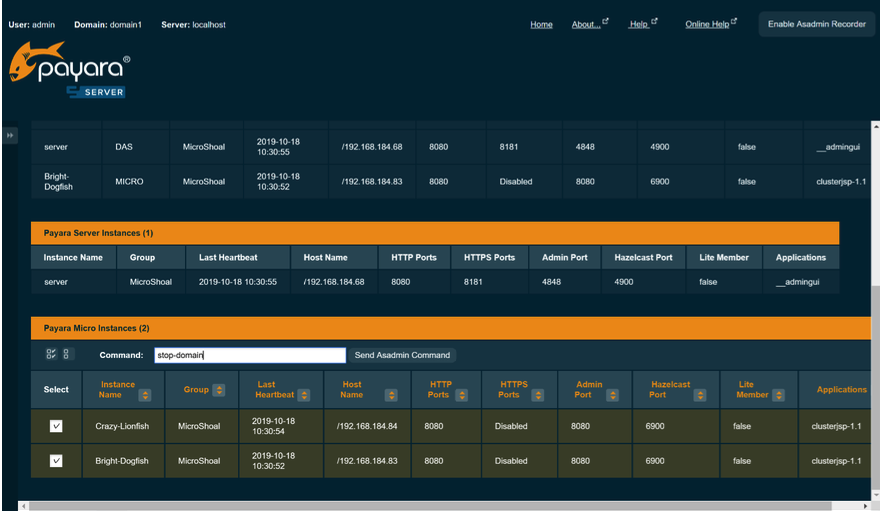The image size is (880, 511).
Task: Open the Online Help link
Action: coord(706,24)
